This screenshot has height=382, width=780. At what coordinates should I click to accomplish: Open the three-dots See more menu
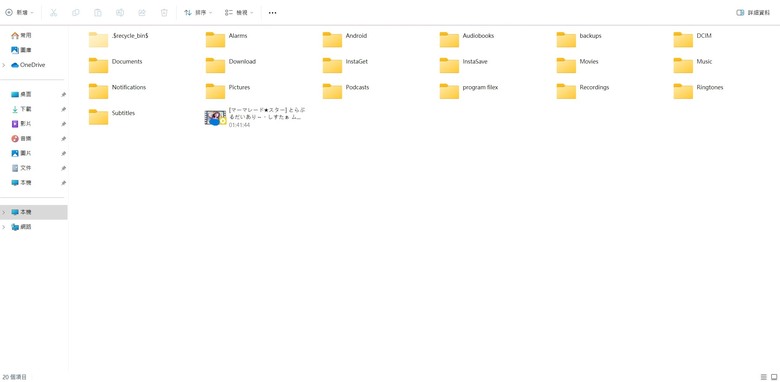[x=273, y=12]
